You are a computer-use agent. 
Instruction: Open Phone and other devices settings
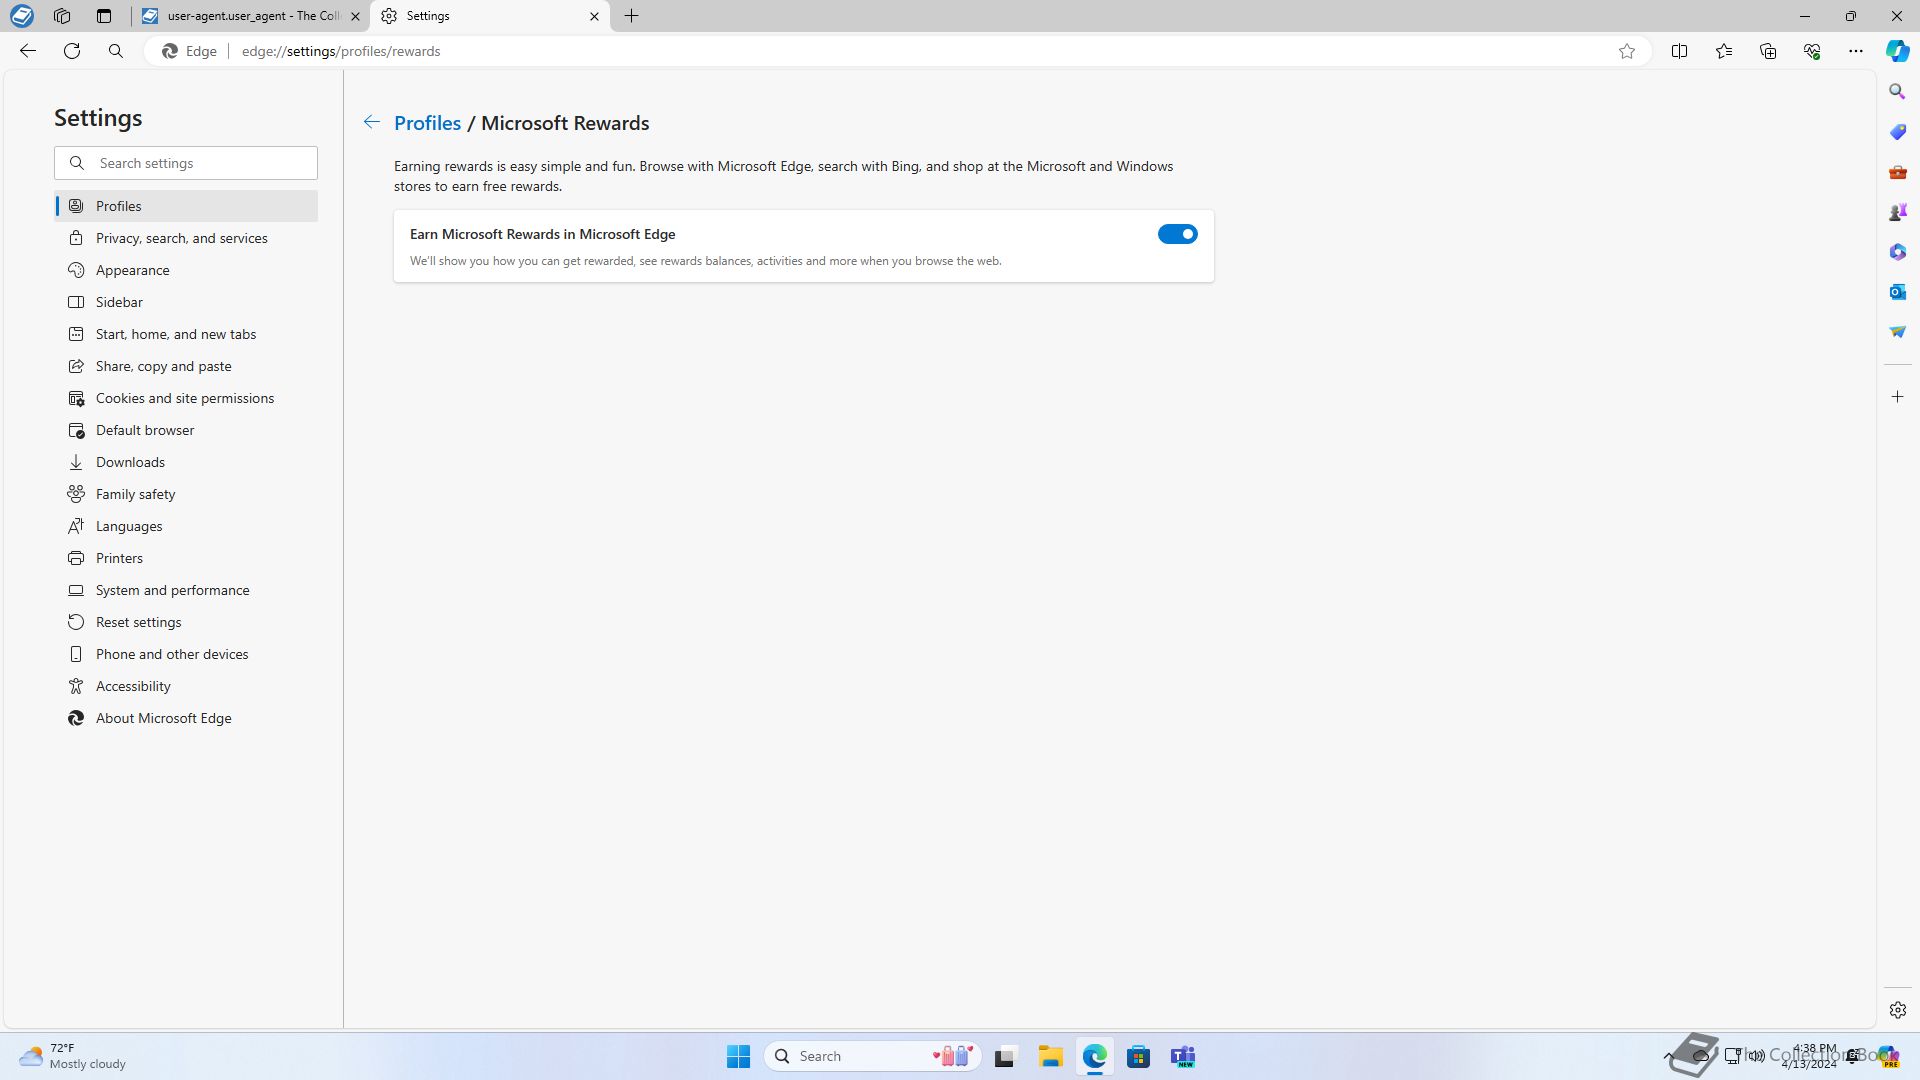pos(186,654)
